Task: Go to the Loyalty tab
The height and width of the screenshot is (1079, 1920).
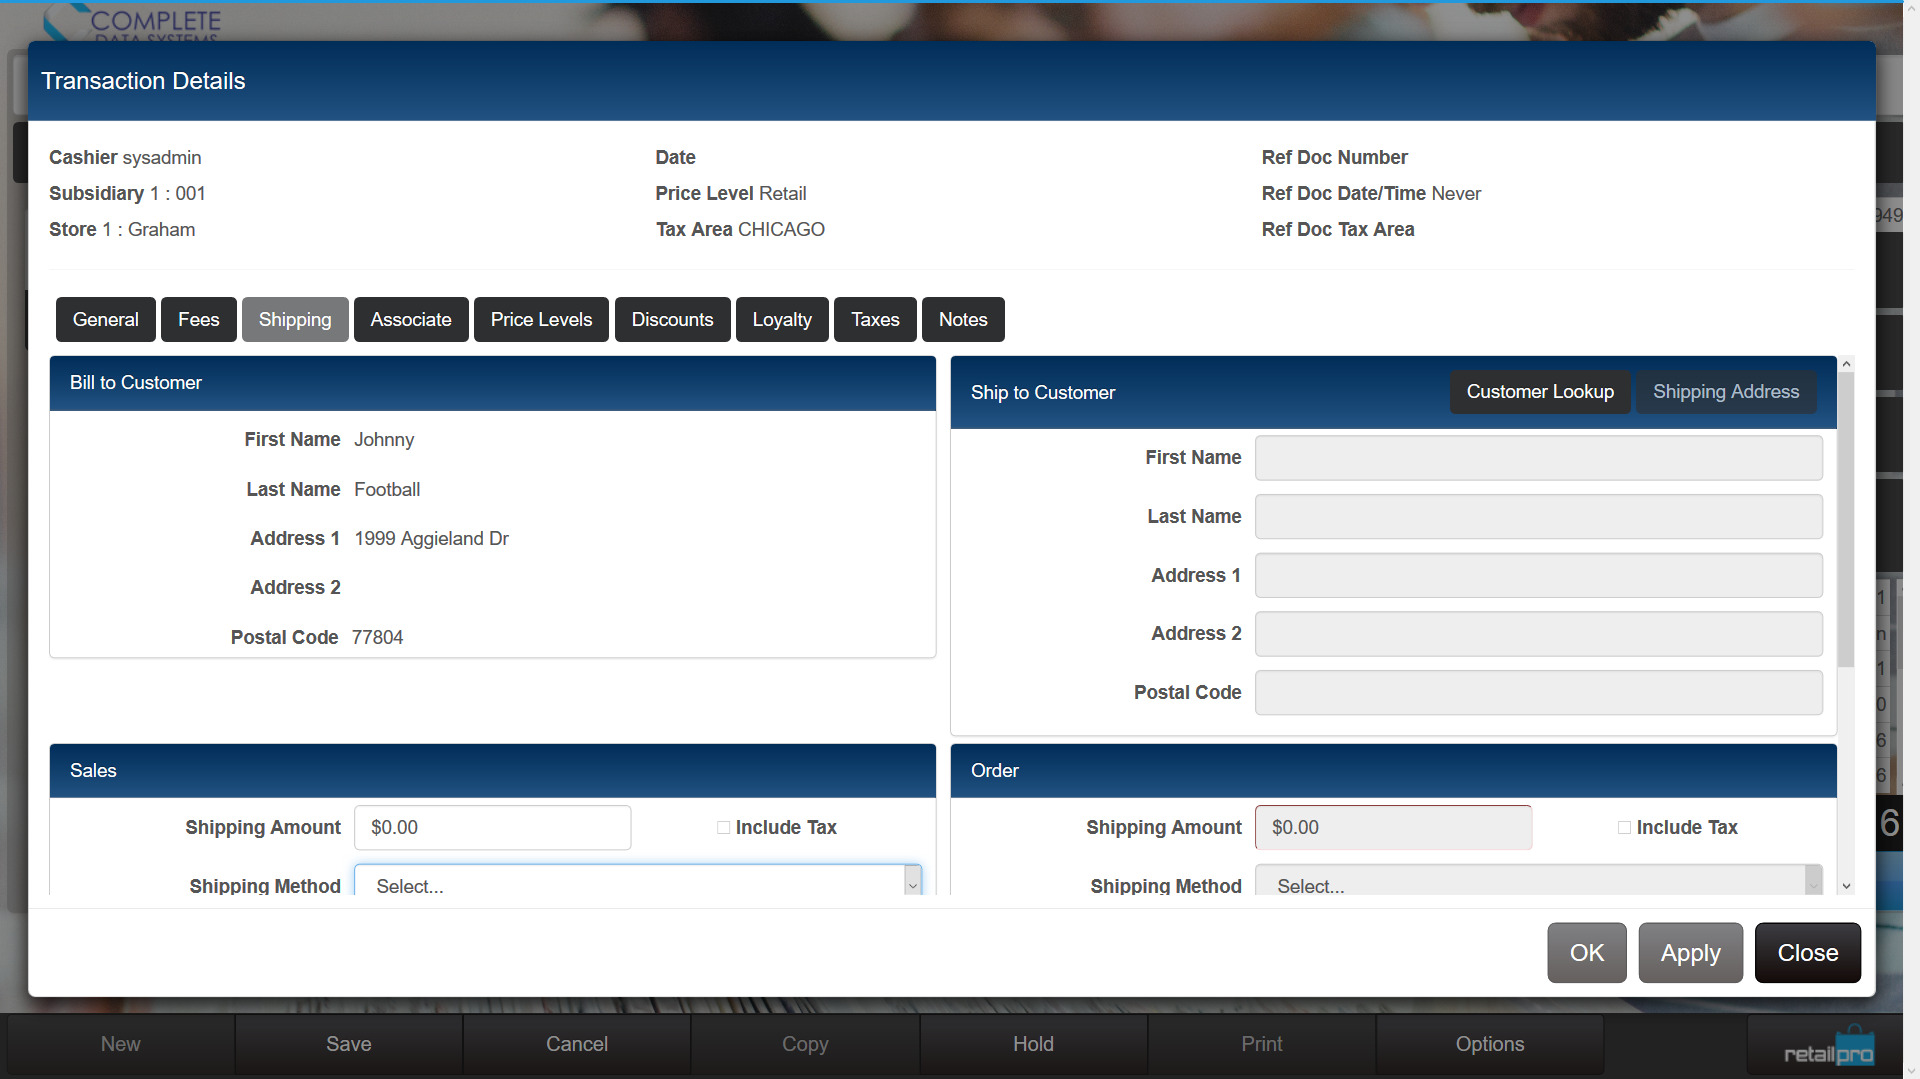Action: (781, 320)
